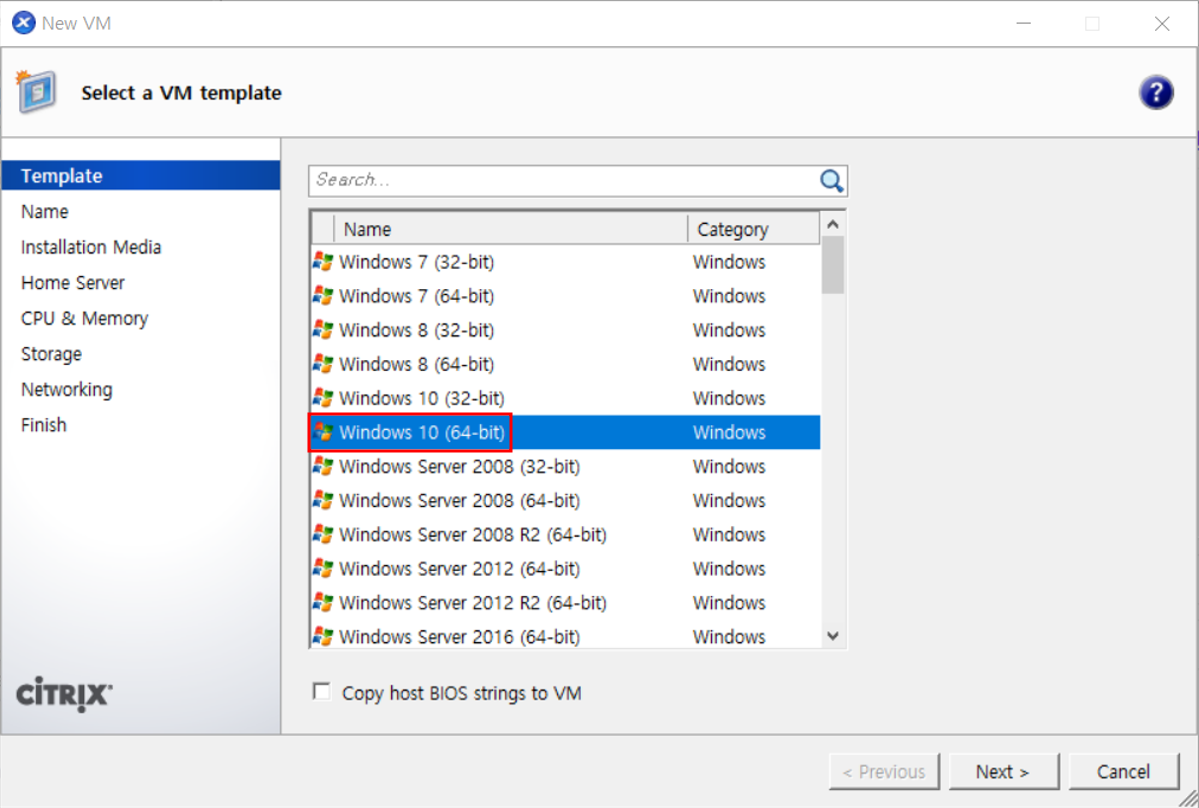The image size is (1199, 808).
Task: Select Windows 10 (32-bit) template name
Action: (421, 398)
